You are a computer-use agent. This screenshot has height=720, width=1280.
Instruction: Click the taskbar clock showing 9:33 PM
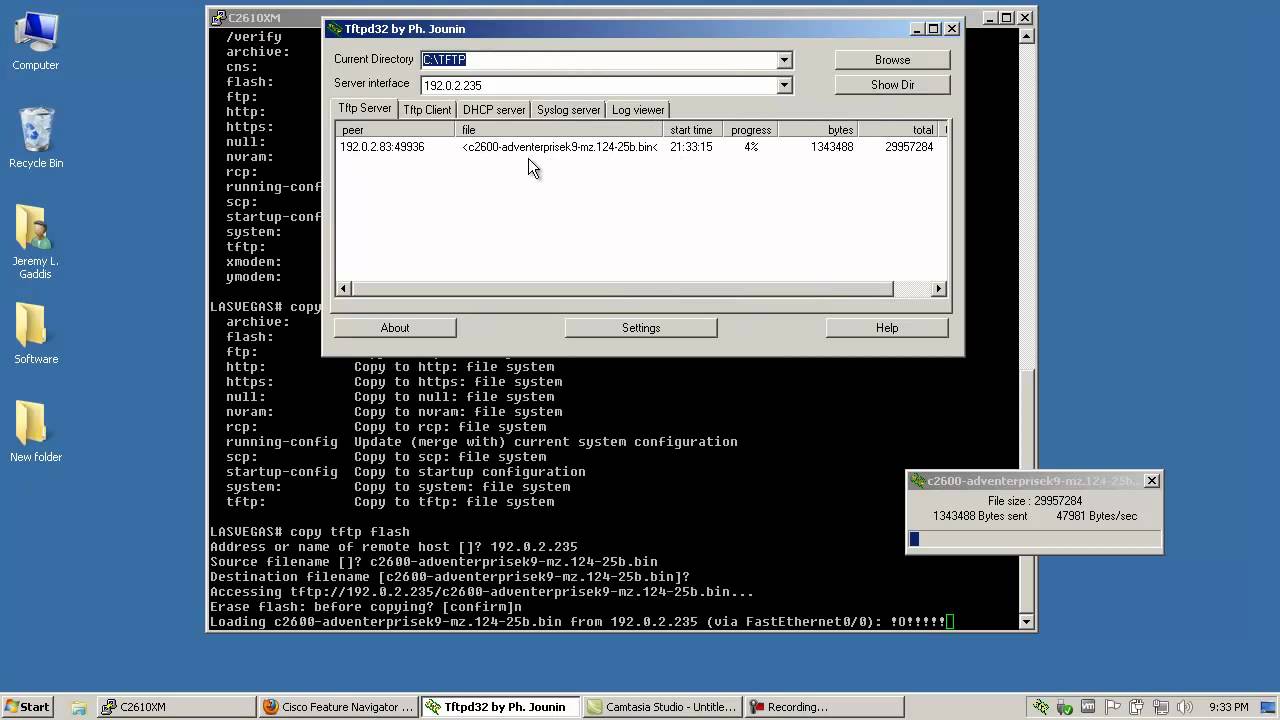[1229, 707]
